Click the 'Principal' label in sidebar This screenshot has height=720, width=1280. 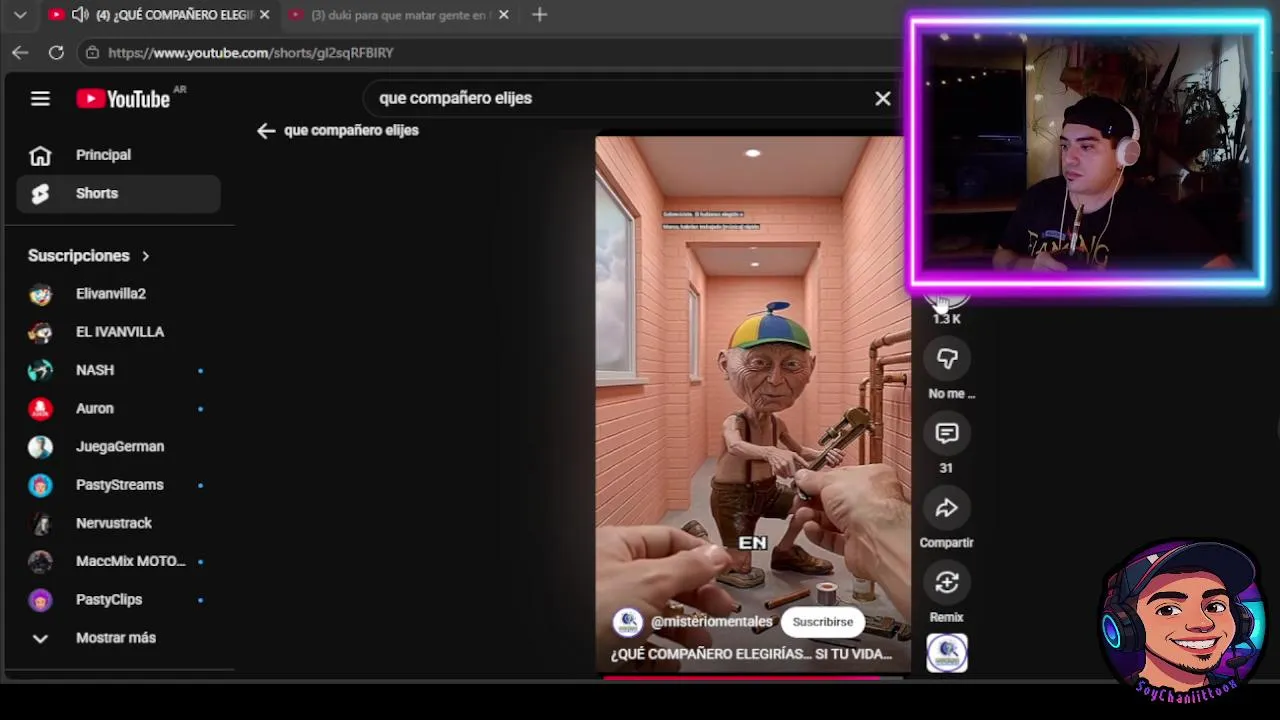[x=103, y=155]
